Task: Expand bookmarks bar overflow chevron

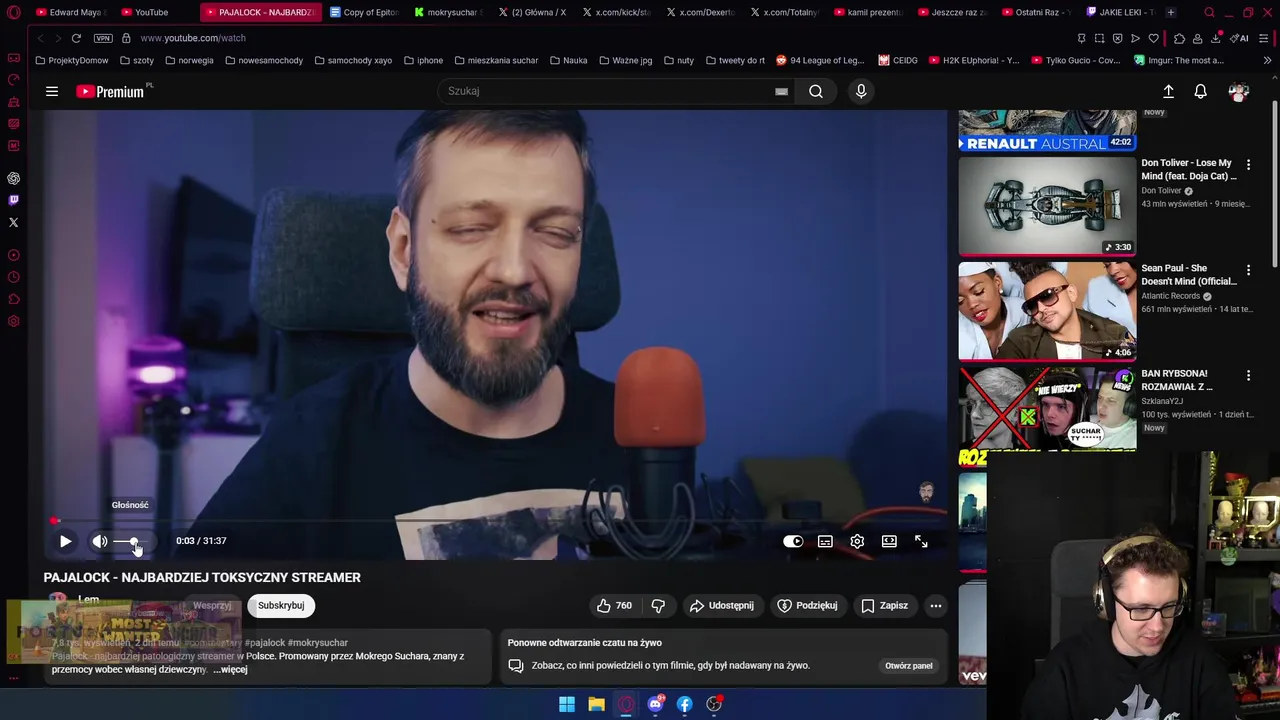Action: (x=1268, y=60)
